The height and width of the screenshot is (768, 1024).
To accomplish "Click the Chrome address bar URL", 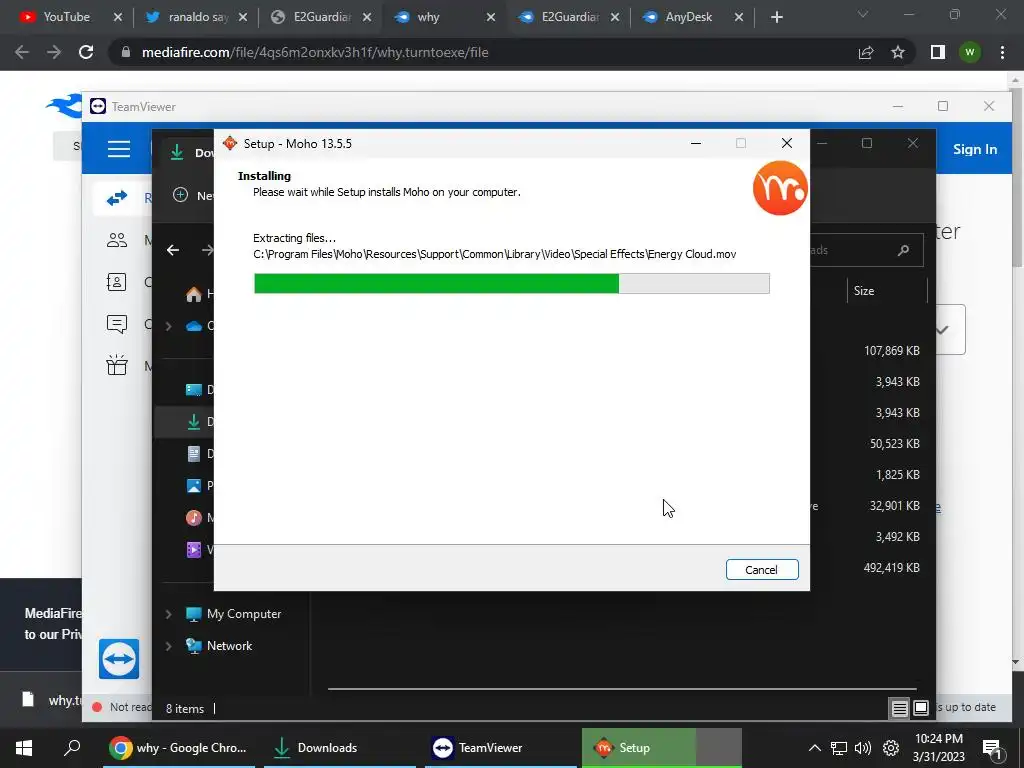I will click(x=315, y=52).
